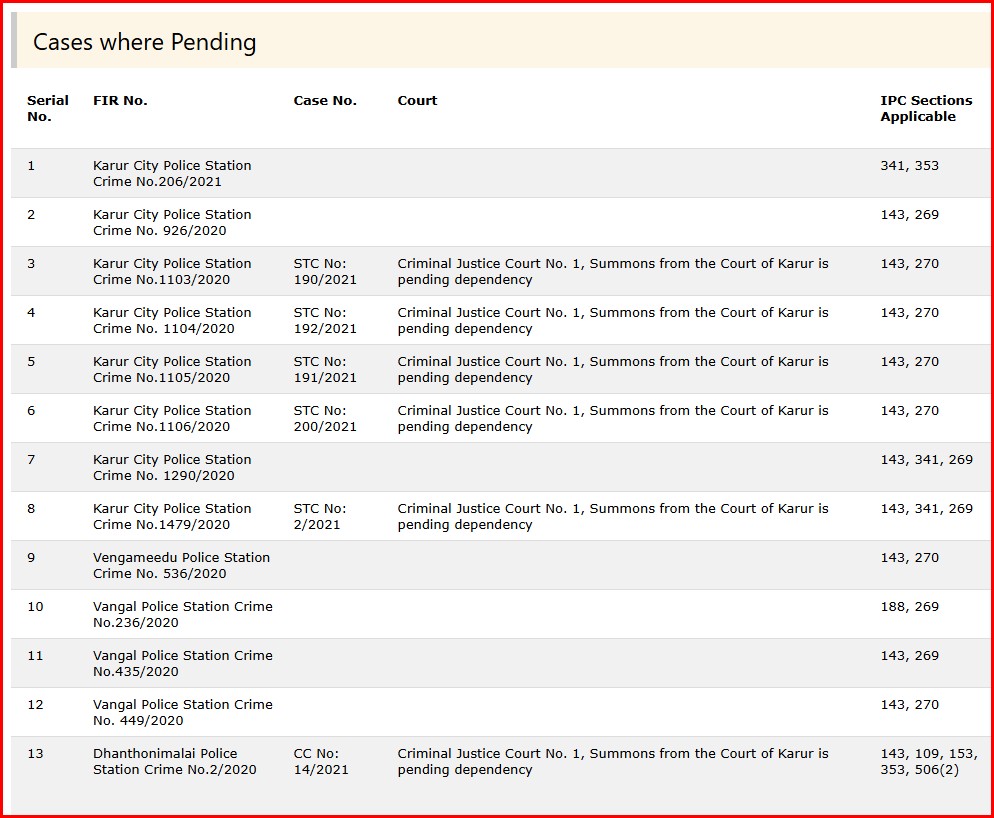Click serial number 5
The width and height of the screenshot is (994, 818).
[31, 361]
